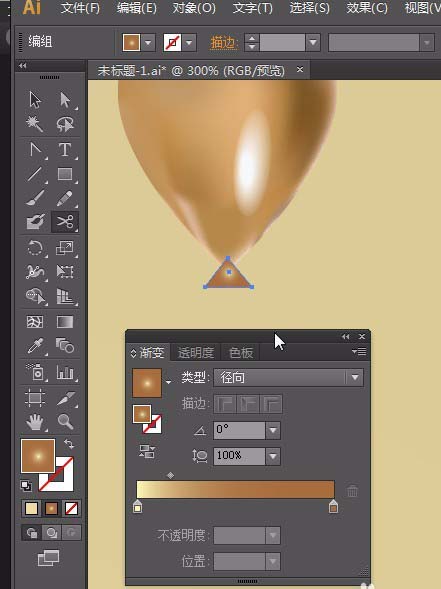Image resolution: width=441 pixels, height=589 pixels.
Task: Select the Gradient tool in toolbox
Action: click(65, 322)
